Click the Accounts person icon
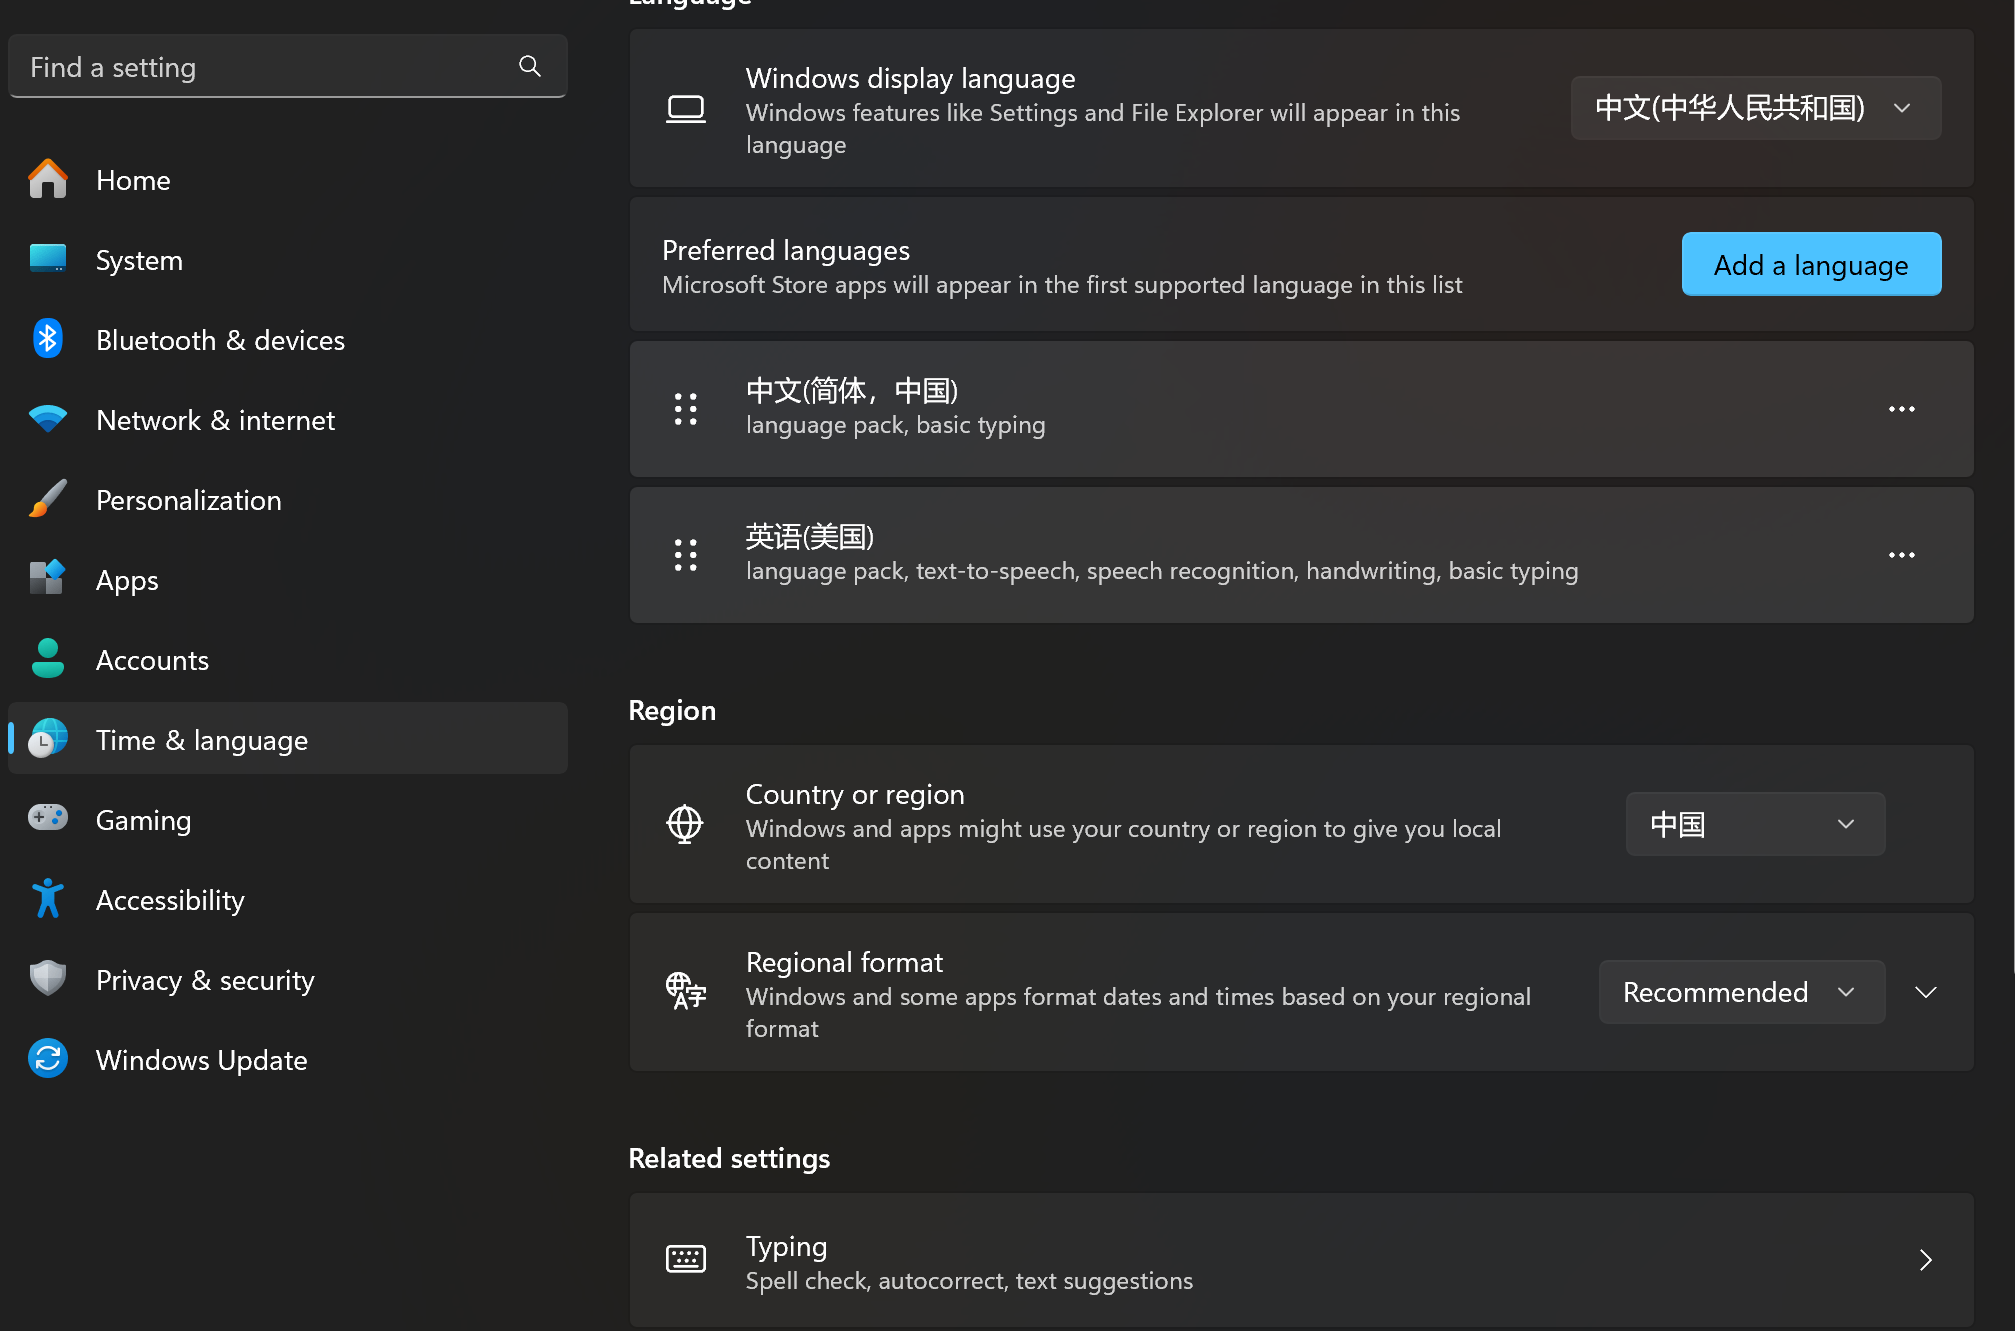The image size is (2015, 1331). pyautogui.click(x=47, y=659)
